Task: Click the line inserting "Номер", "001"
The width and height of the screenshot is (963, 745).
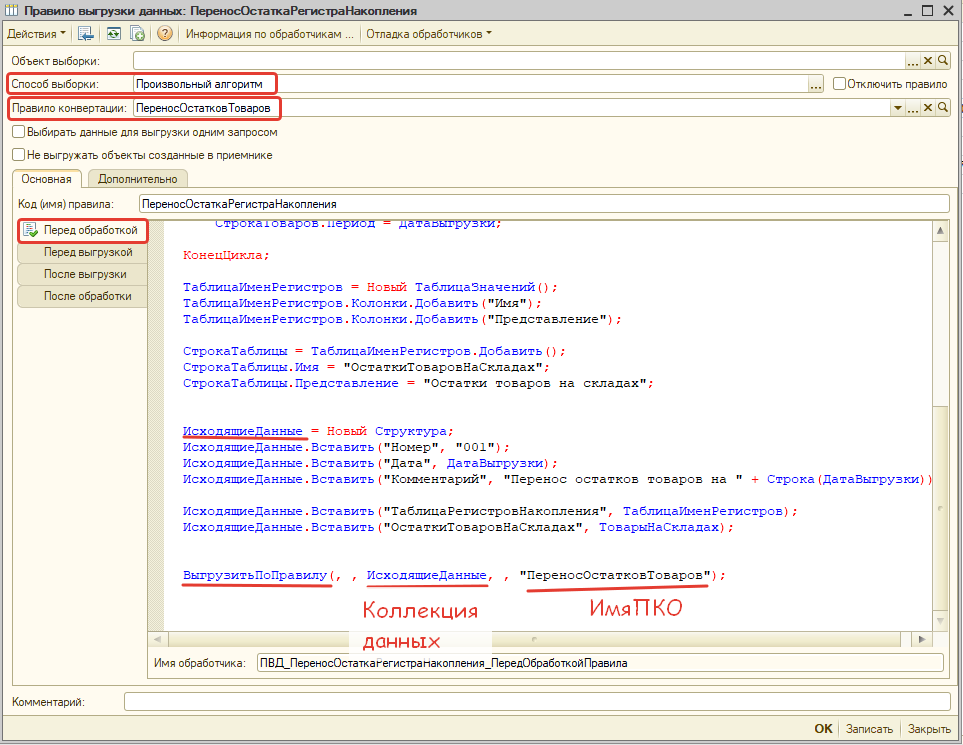Action: point(346,447)
